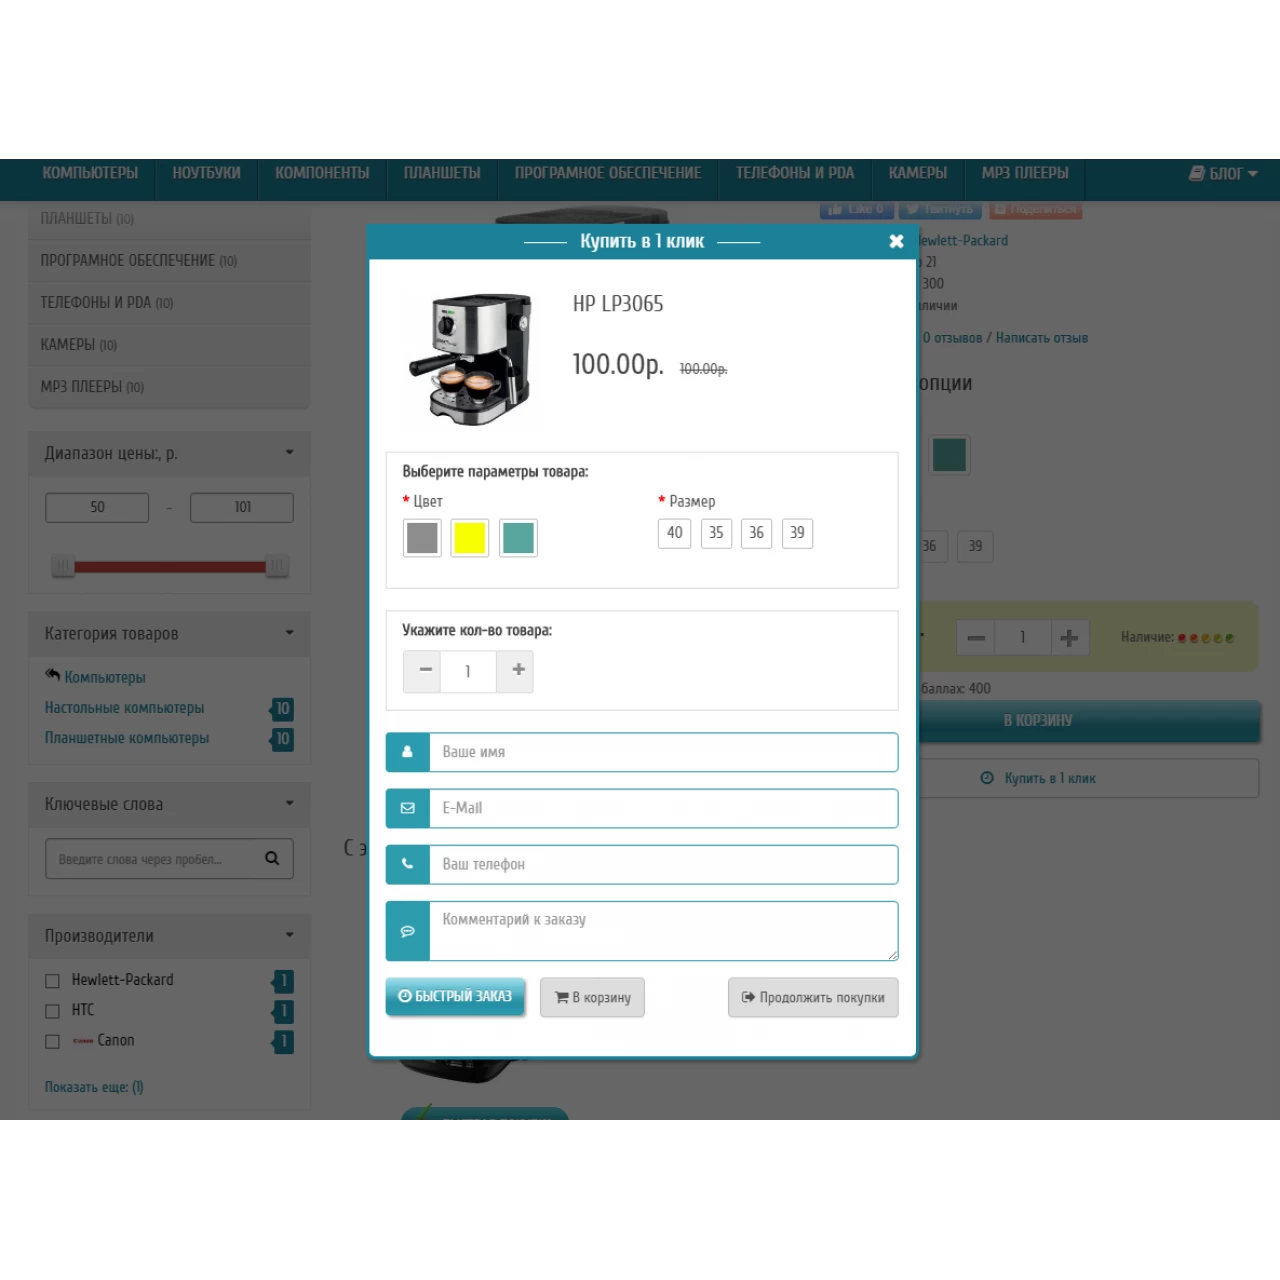The image size is (1280, 1280).
Task: Click the dialog quantity field
Action: click(468, 671)
